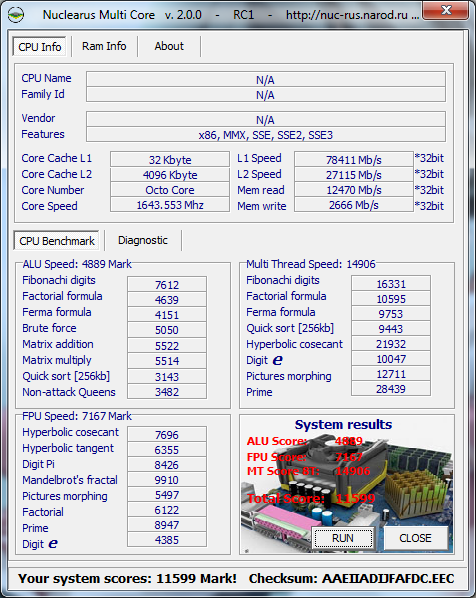Image resolution: width=476 pixels, height=598 pixels.
Task: Click Brute force score 5050
Action: pyautogui.click(x=167, y=330)
